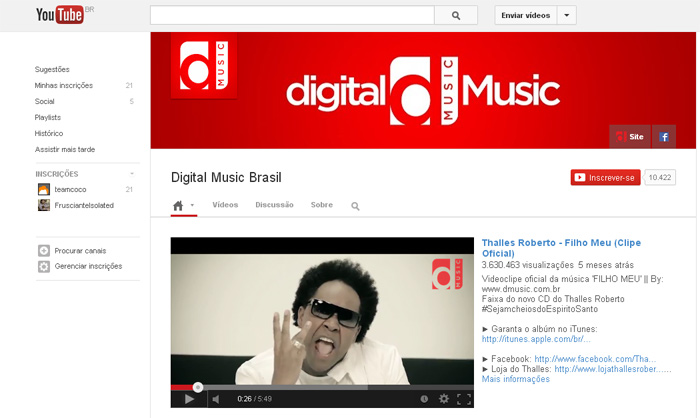Click the subscriber count 10.422
The height and width of the screenshot is (418, 700).
point(660,177)
